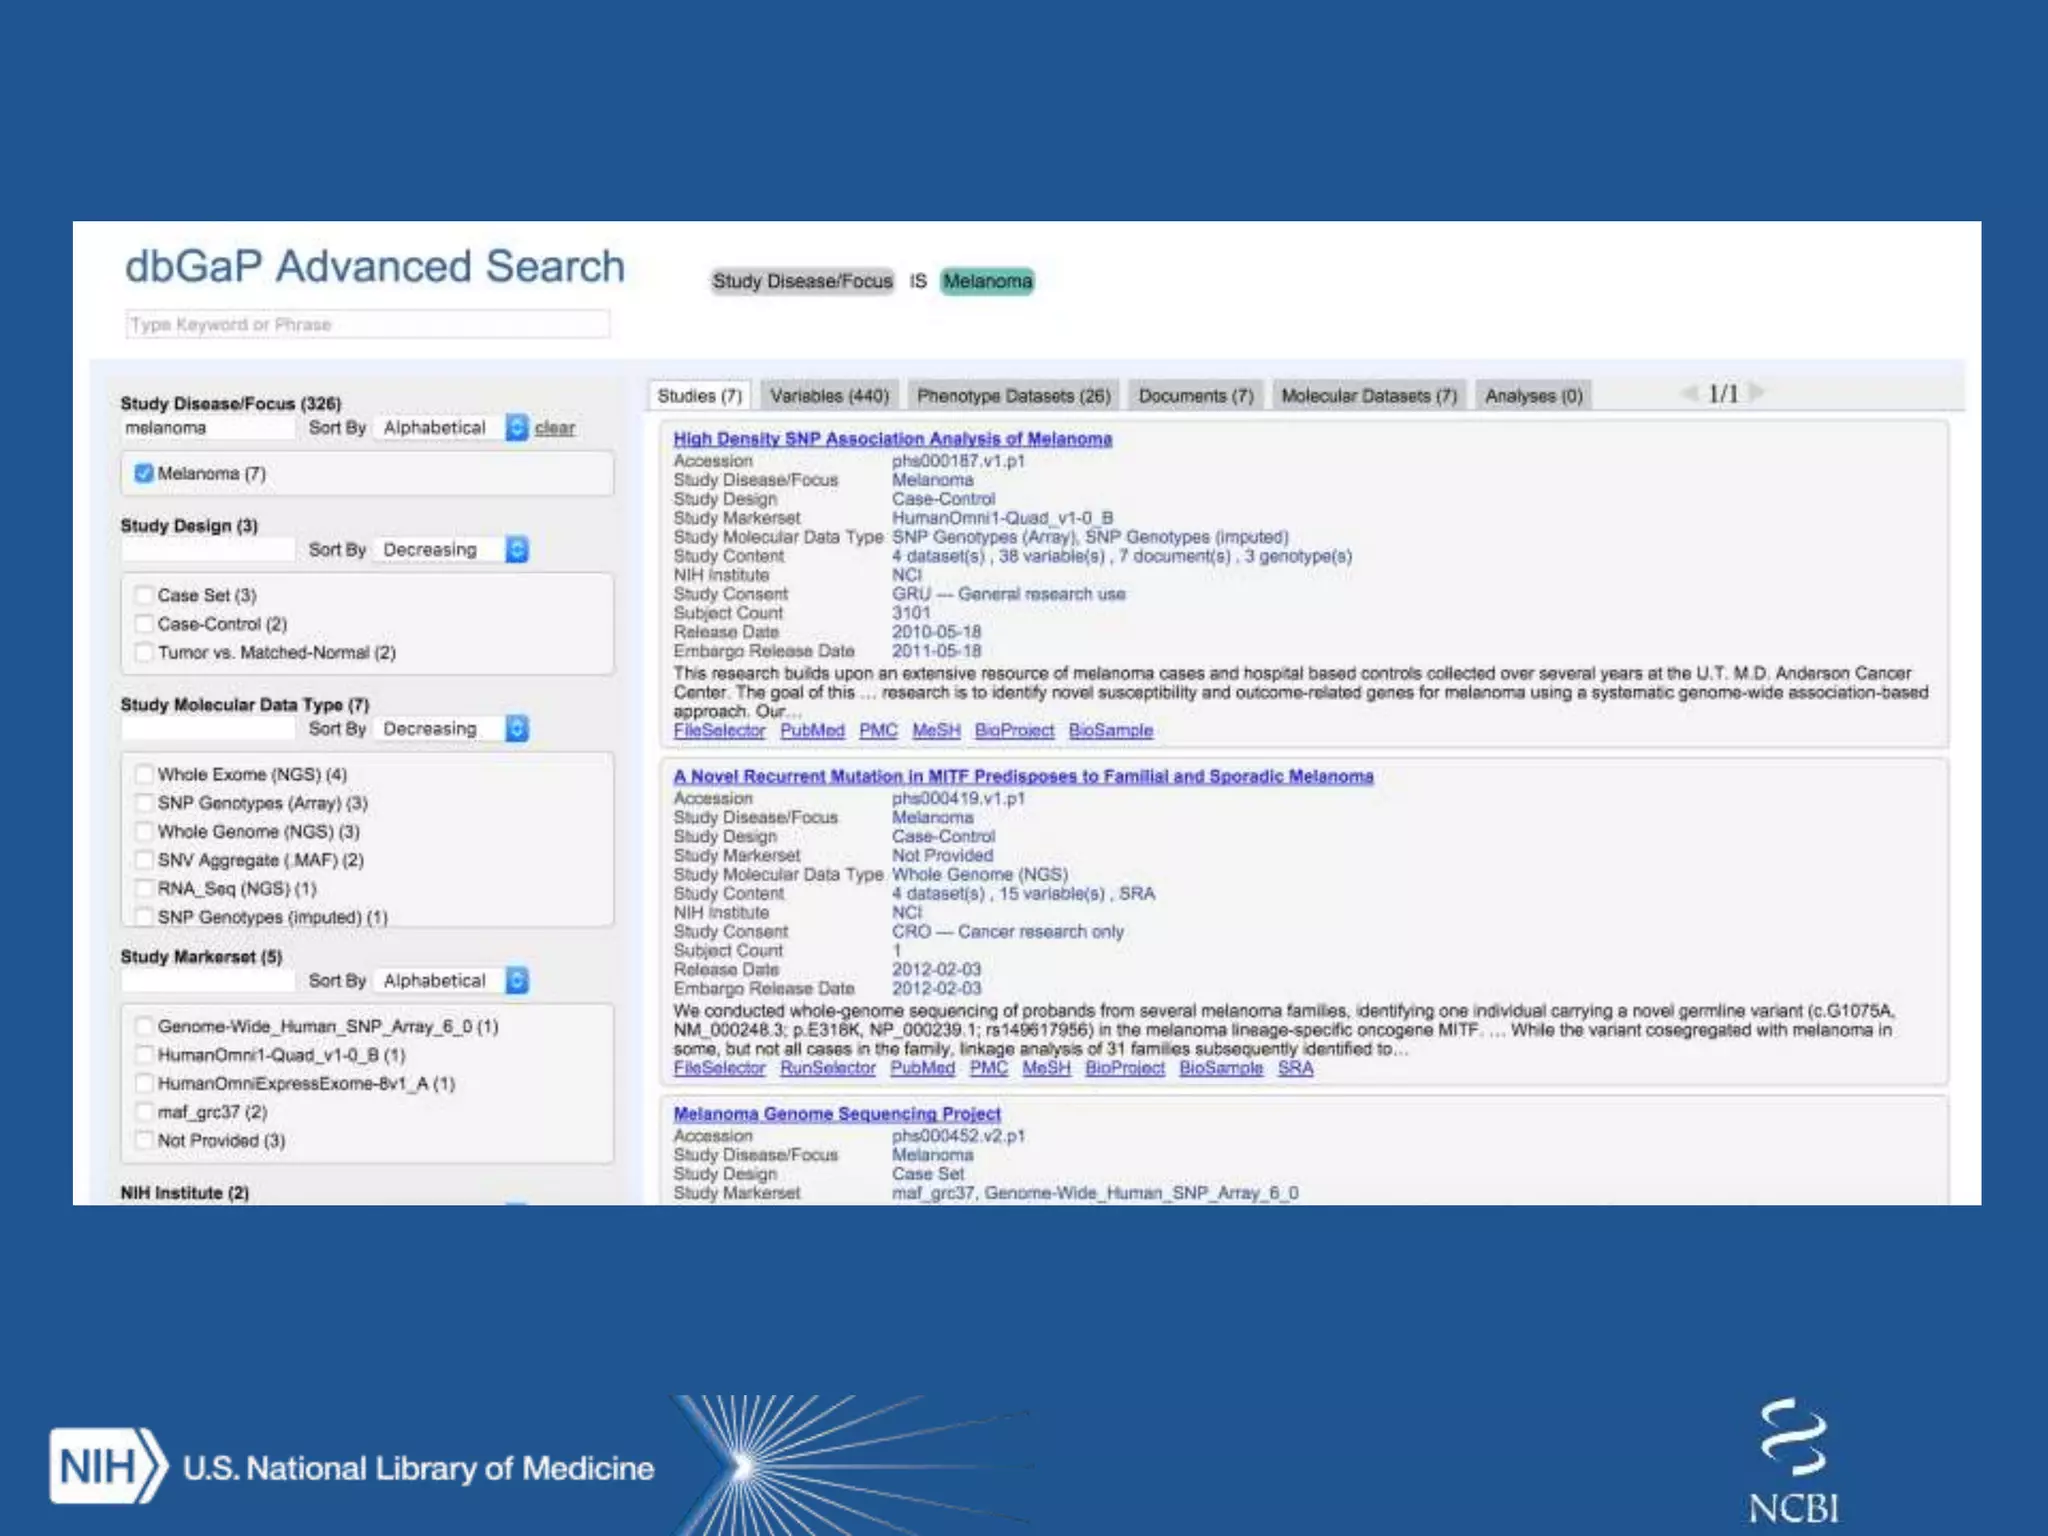Open RunSelector link for MITF study

point(827,1068)
